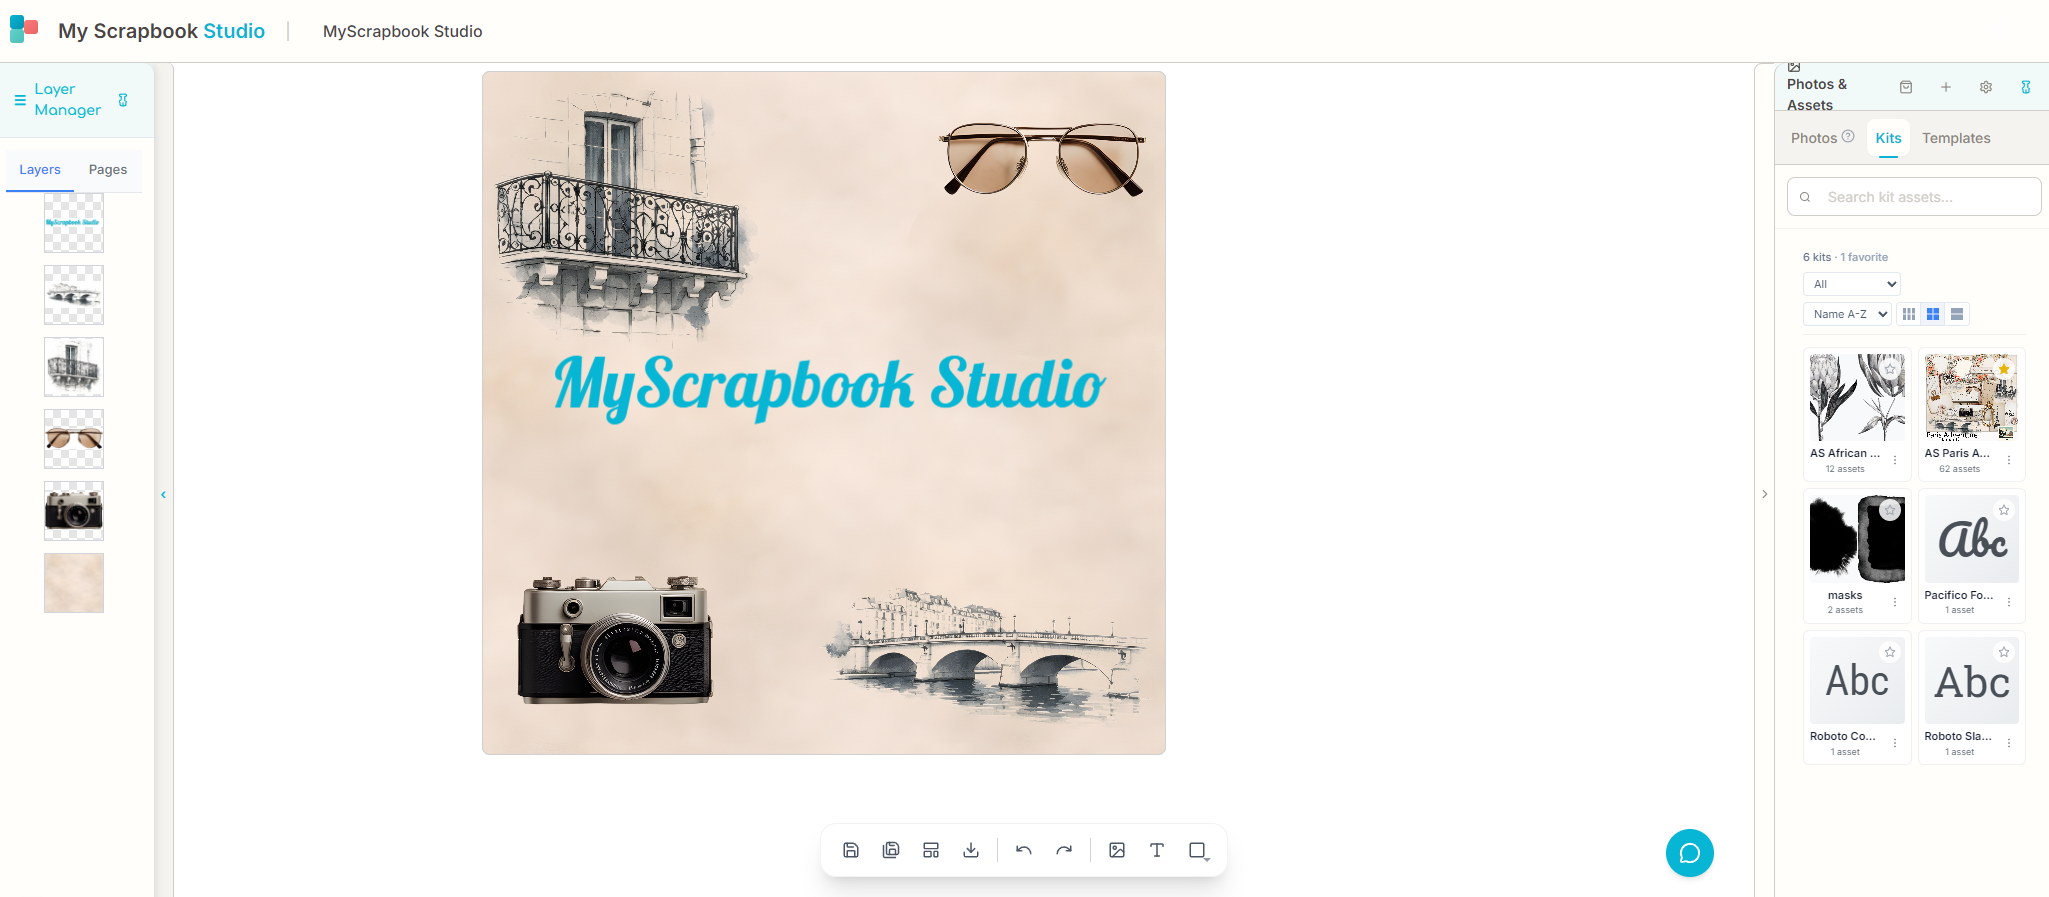Click the help icon next to Photos tab
The image size is (2049, 897).
click(x=1848, y=136)
